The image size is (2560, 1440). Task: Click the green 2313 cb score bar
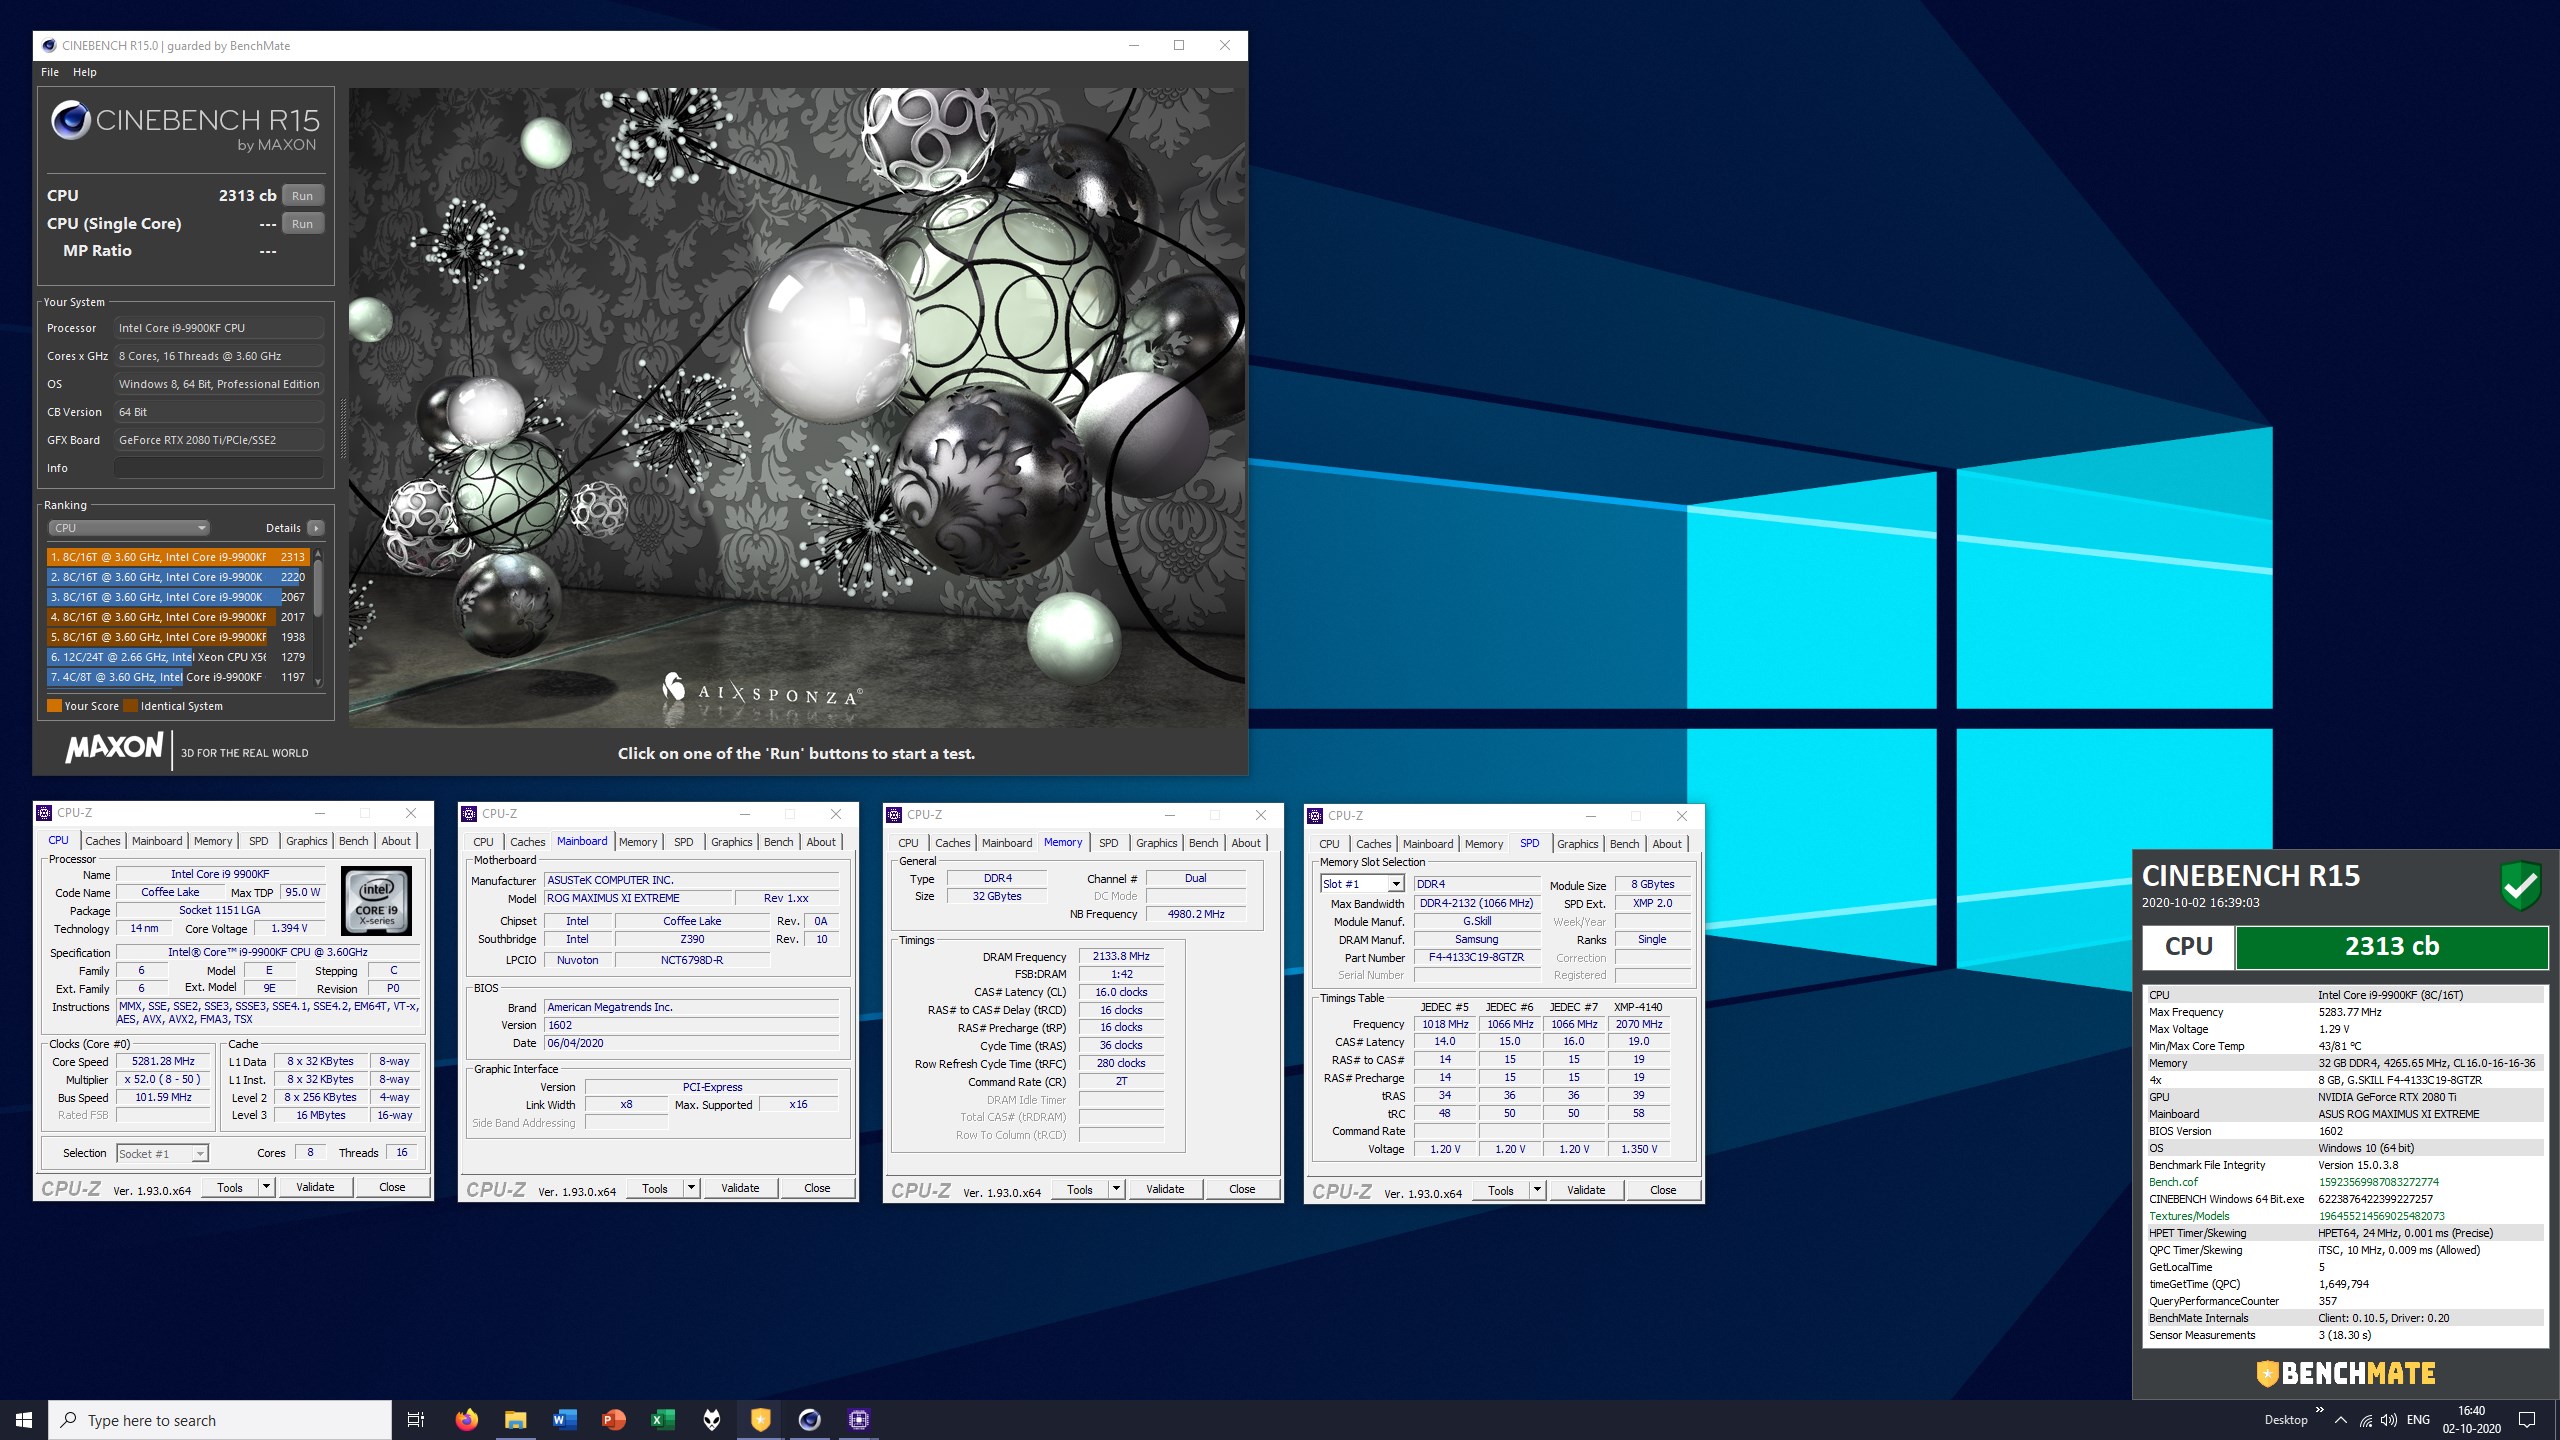click(2391, 947)
